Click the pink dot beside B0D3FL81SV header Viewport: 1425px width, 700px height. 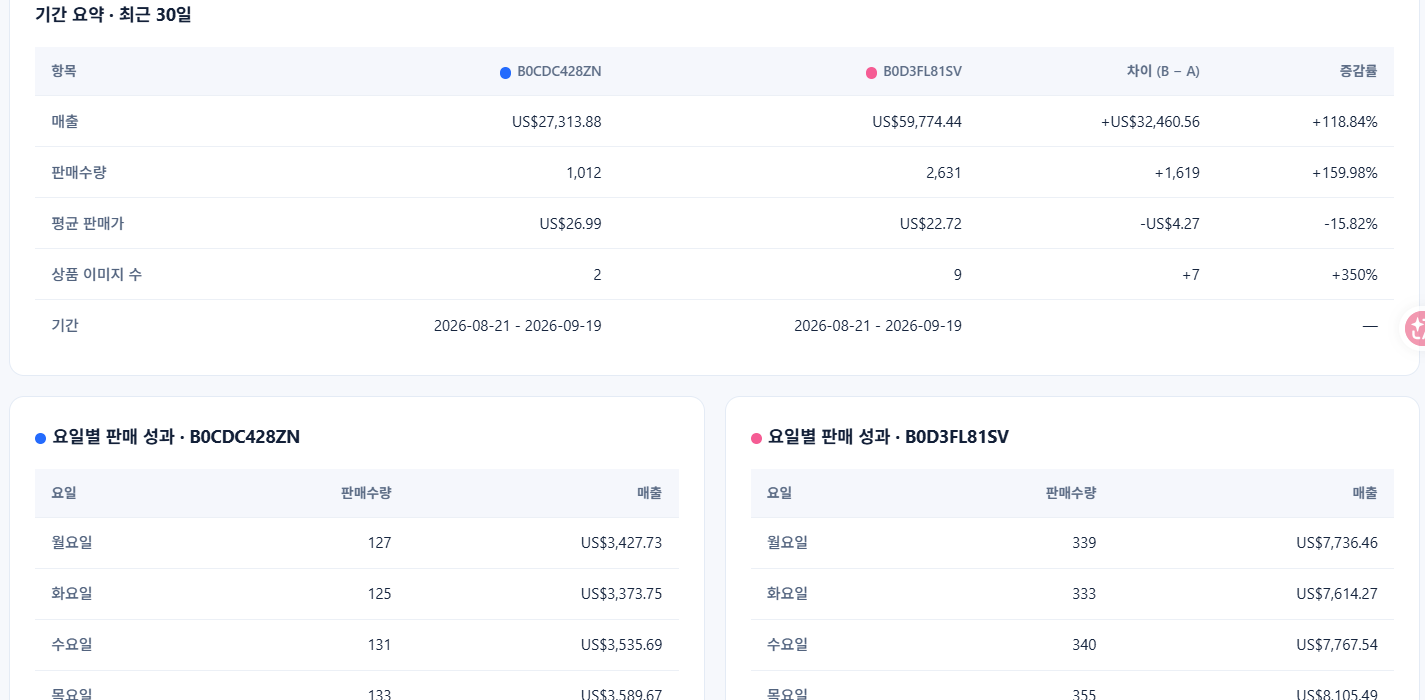point(871,72)
